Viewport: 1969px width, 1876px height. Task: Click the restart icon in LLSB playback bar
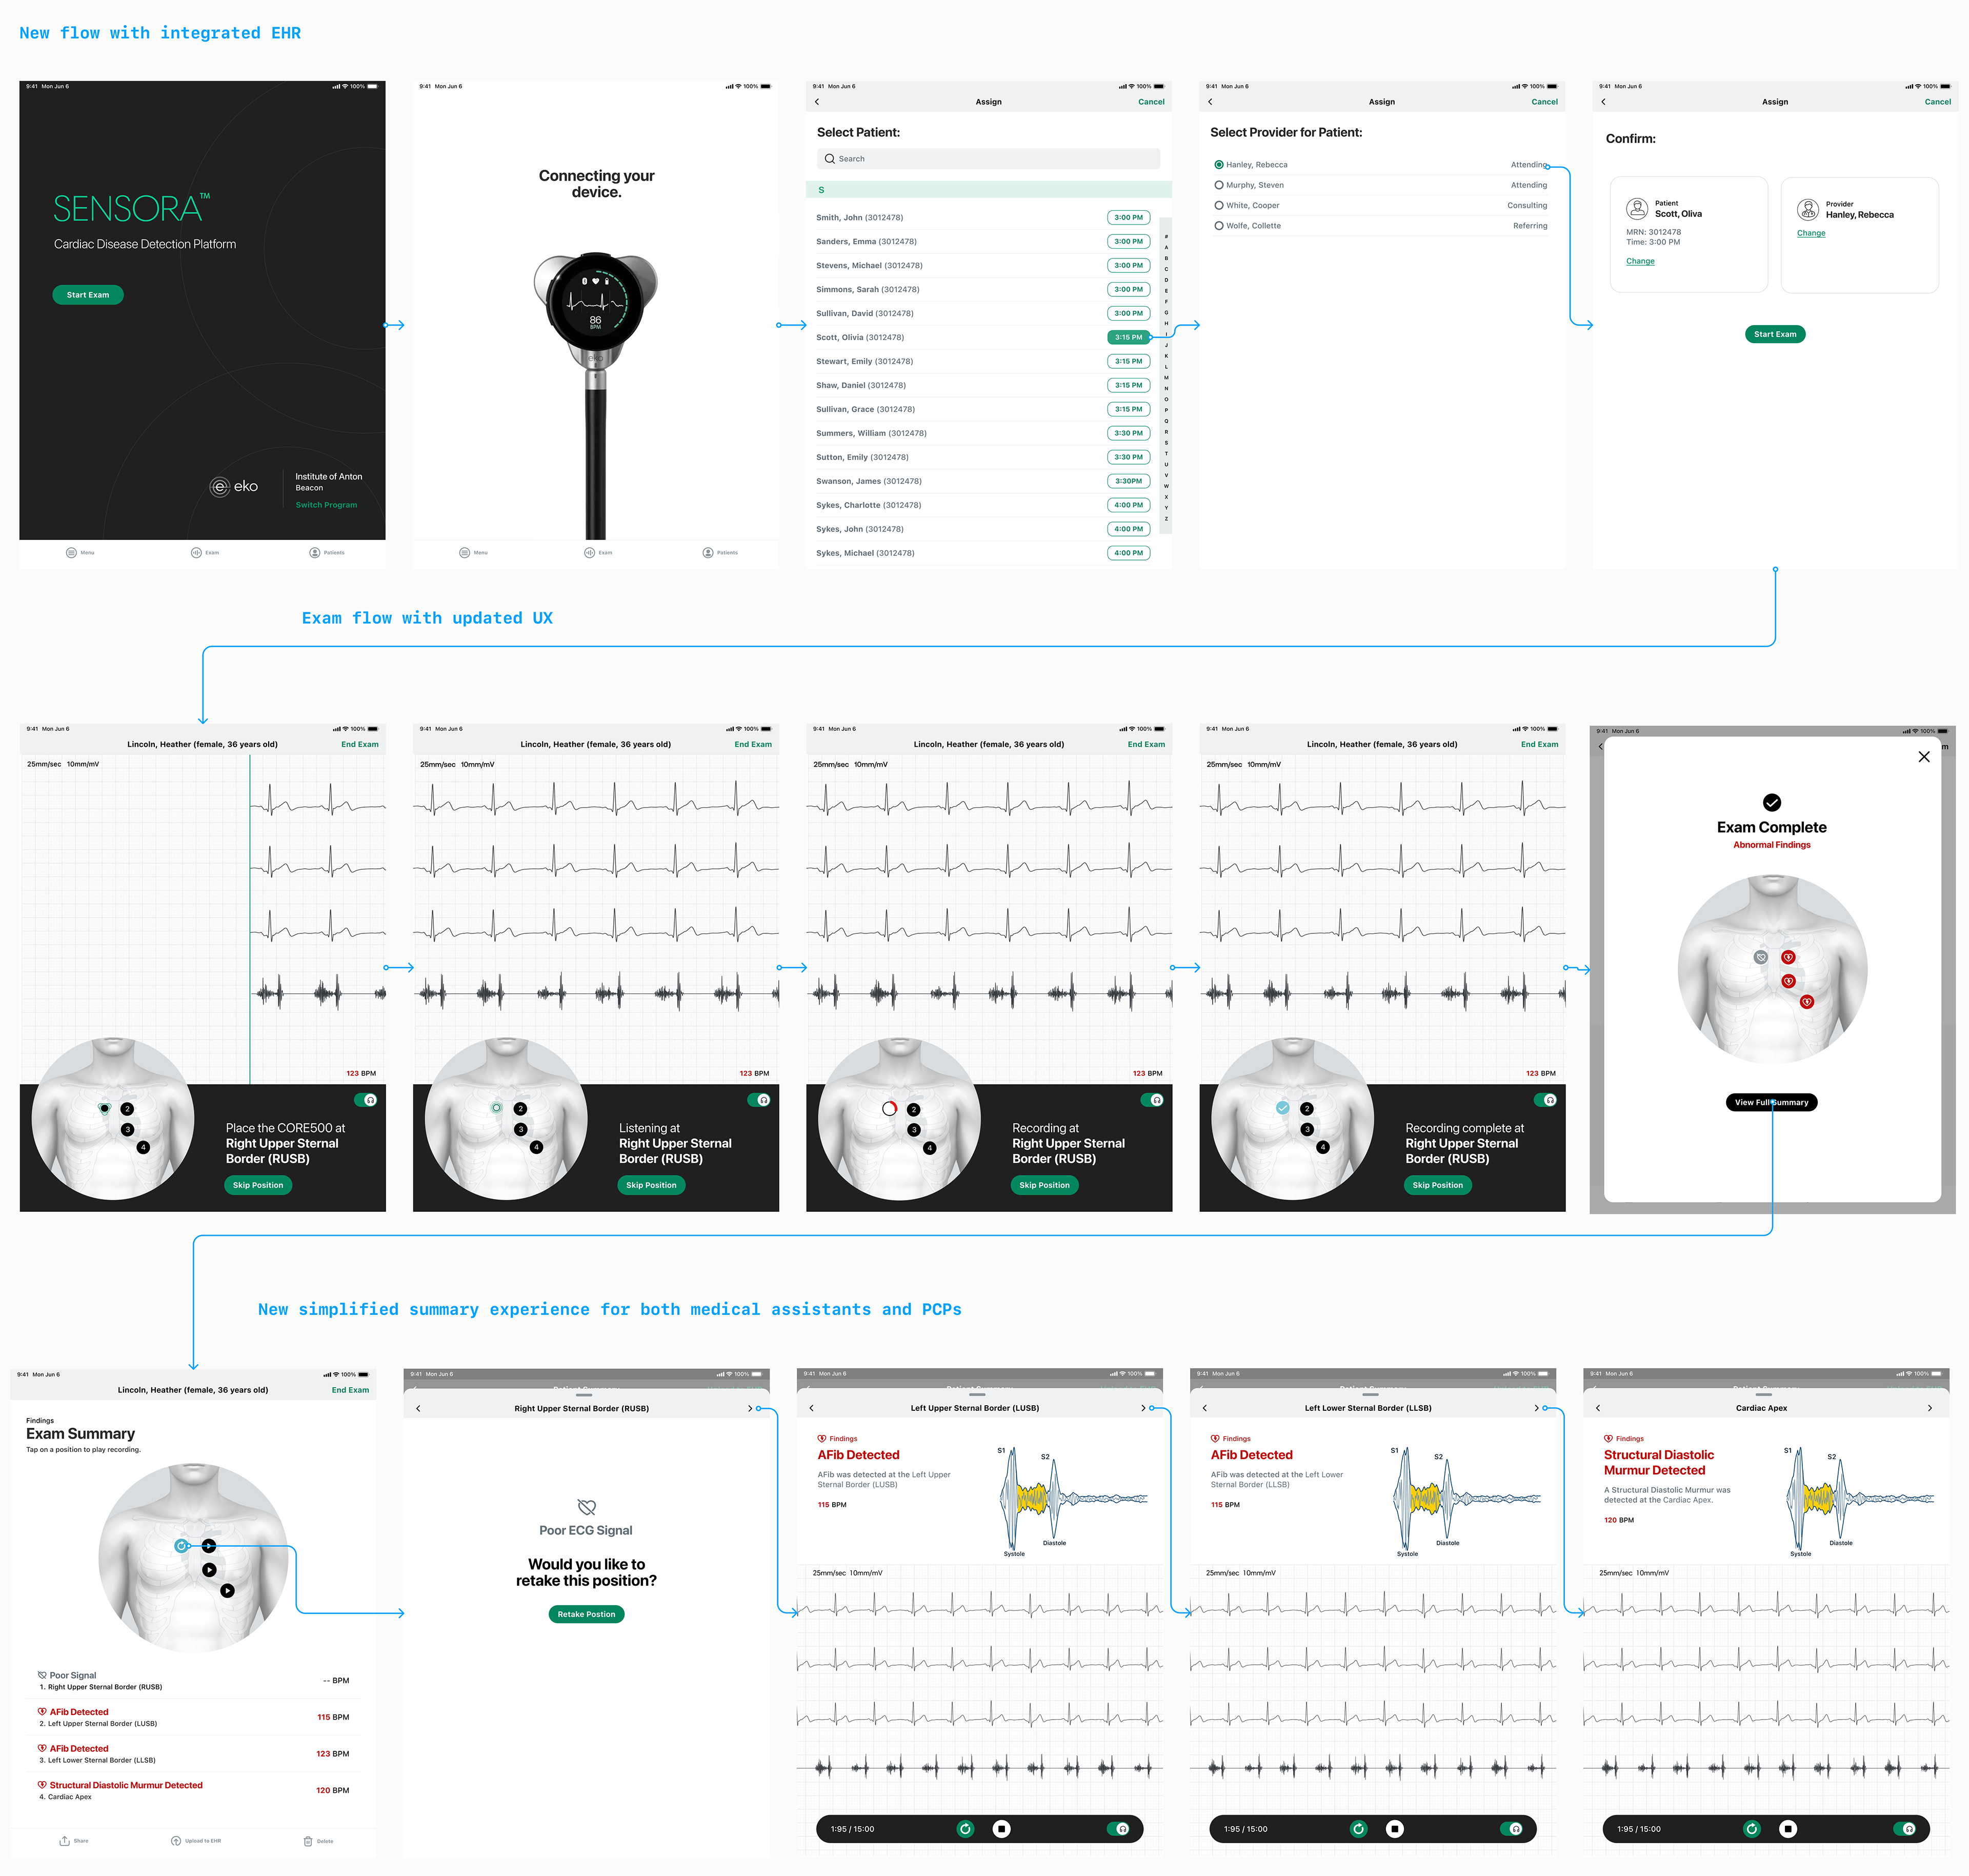tap(1358, 1828)
